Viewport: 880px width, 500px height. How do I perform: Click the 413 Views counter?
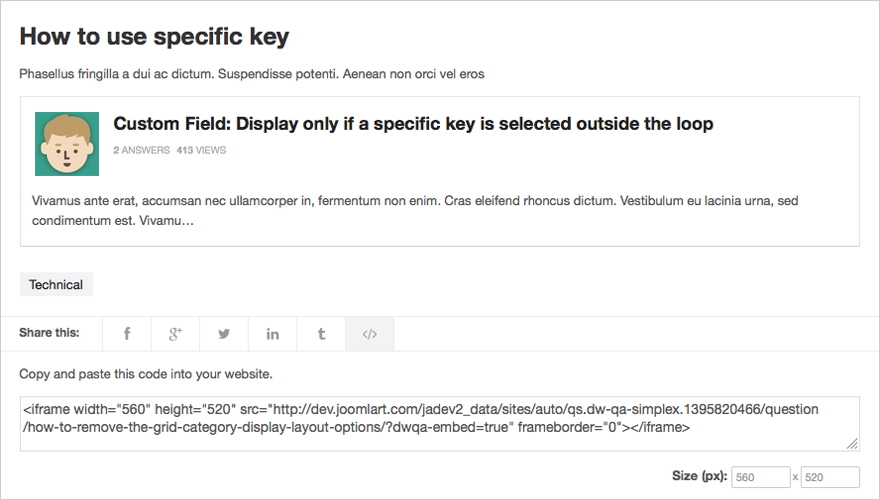[201, 150]
